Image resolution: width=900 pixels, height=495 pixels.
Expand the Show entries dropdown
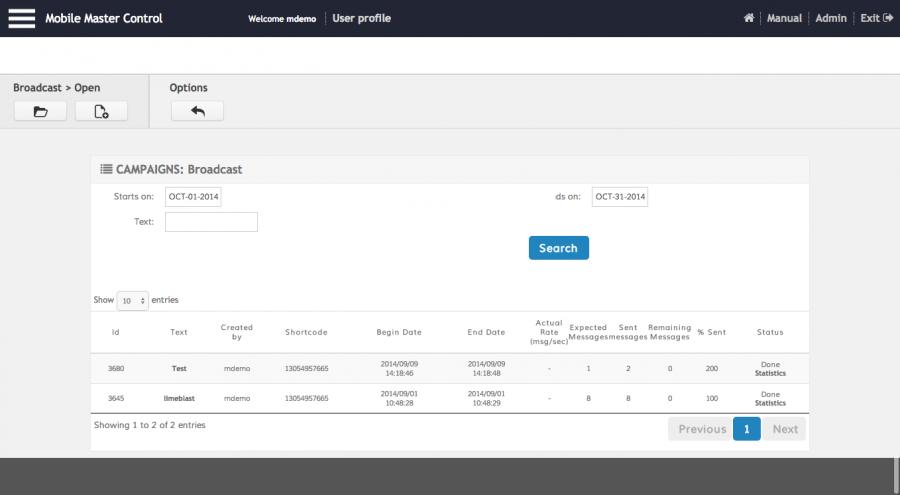[x=133, y=300]
